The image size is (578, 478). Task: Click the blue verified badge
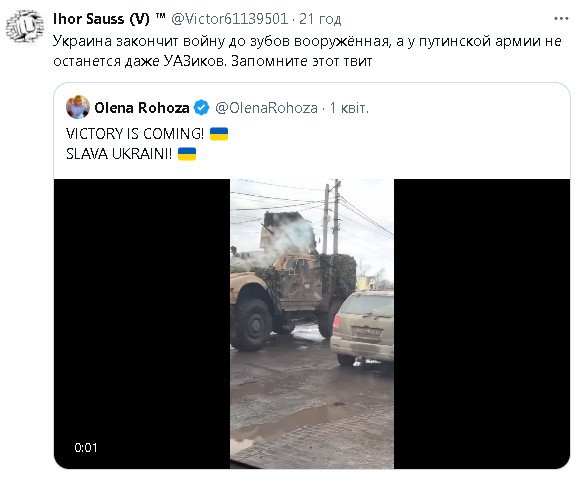tap(201, 108)
